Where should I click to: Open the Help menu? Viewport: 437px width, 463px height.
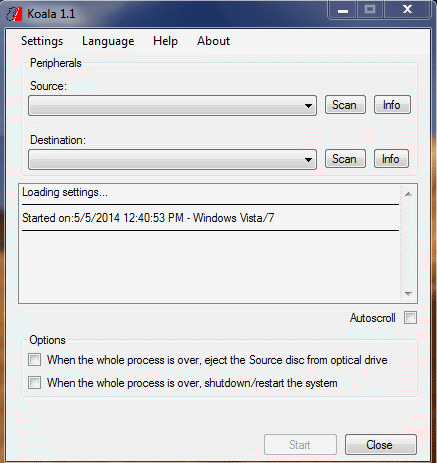165,41
